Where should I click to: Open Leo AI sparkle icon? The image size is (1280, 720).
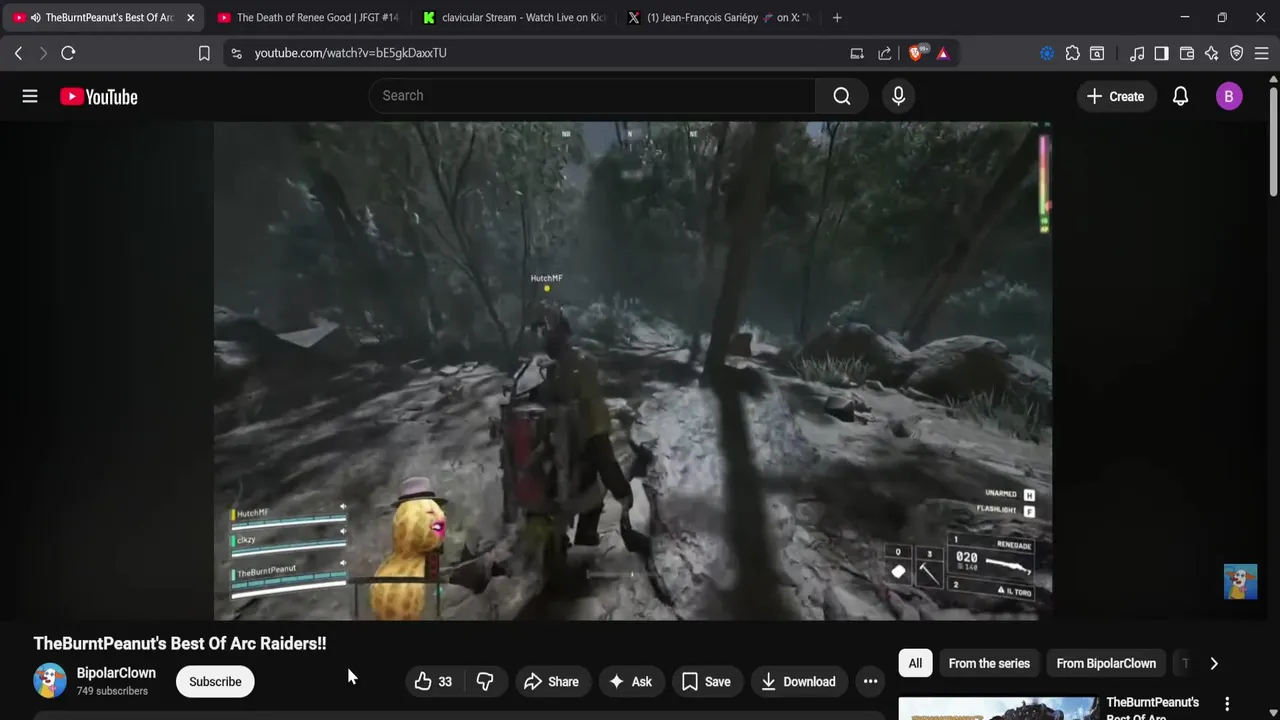[x=1212, y=53]
